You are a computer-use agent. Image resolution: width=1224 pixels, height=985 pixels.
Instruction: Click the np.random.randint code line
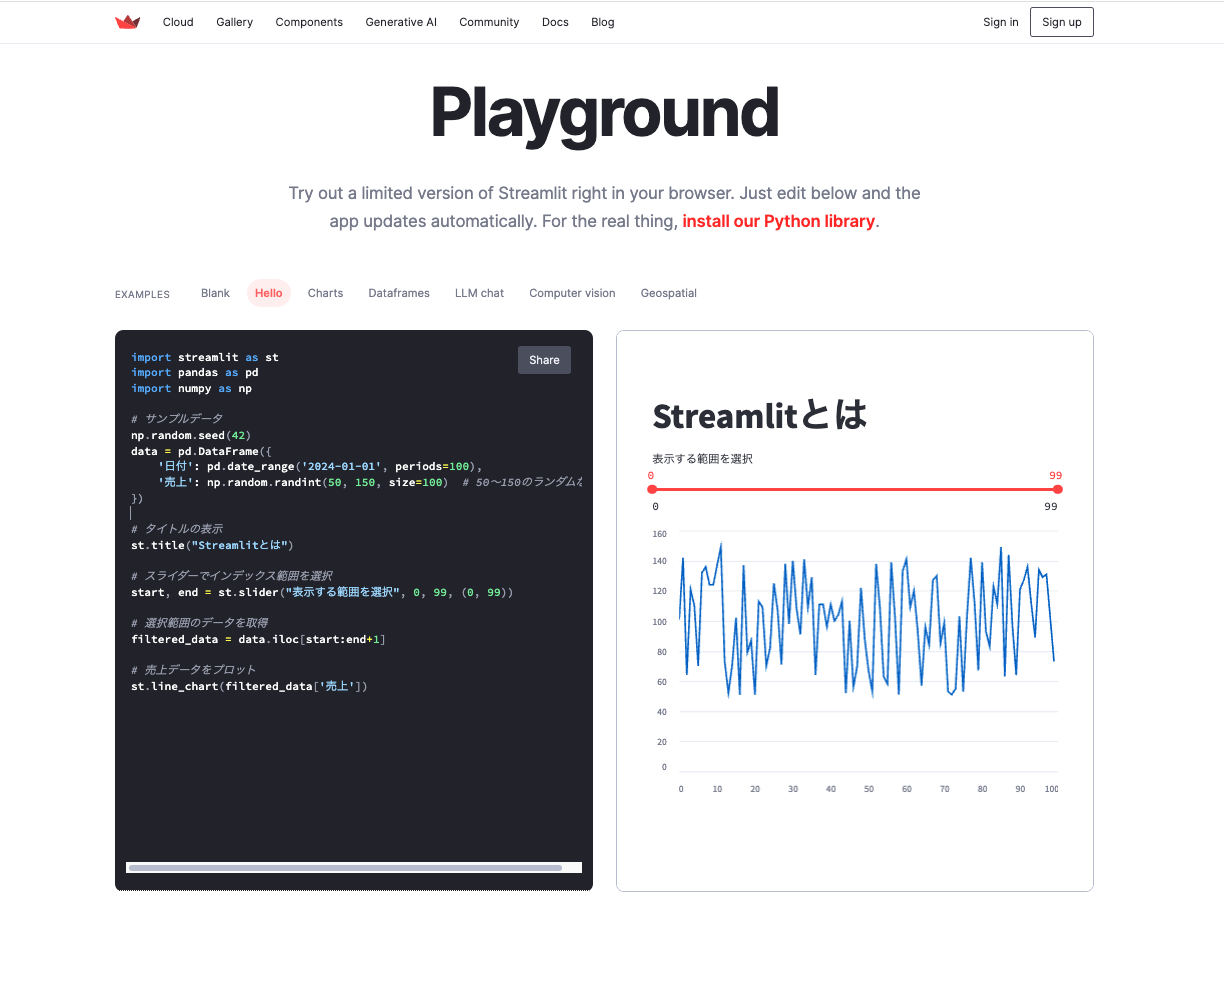(370, 482)
